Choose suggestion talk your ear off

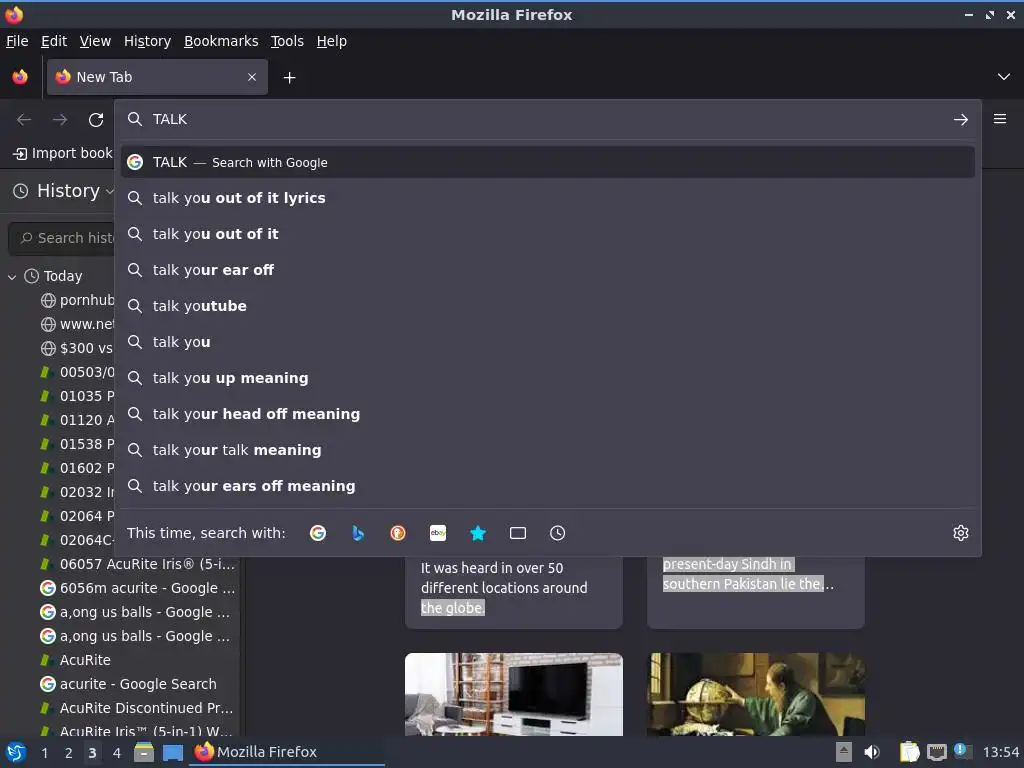547,270
